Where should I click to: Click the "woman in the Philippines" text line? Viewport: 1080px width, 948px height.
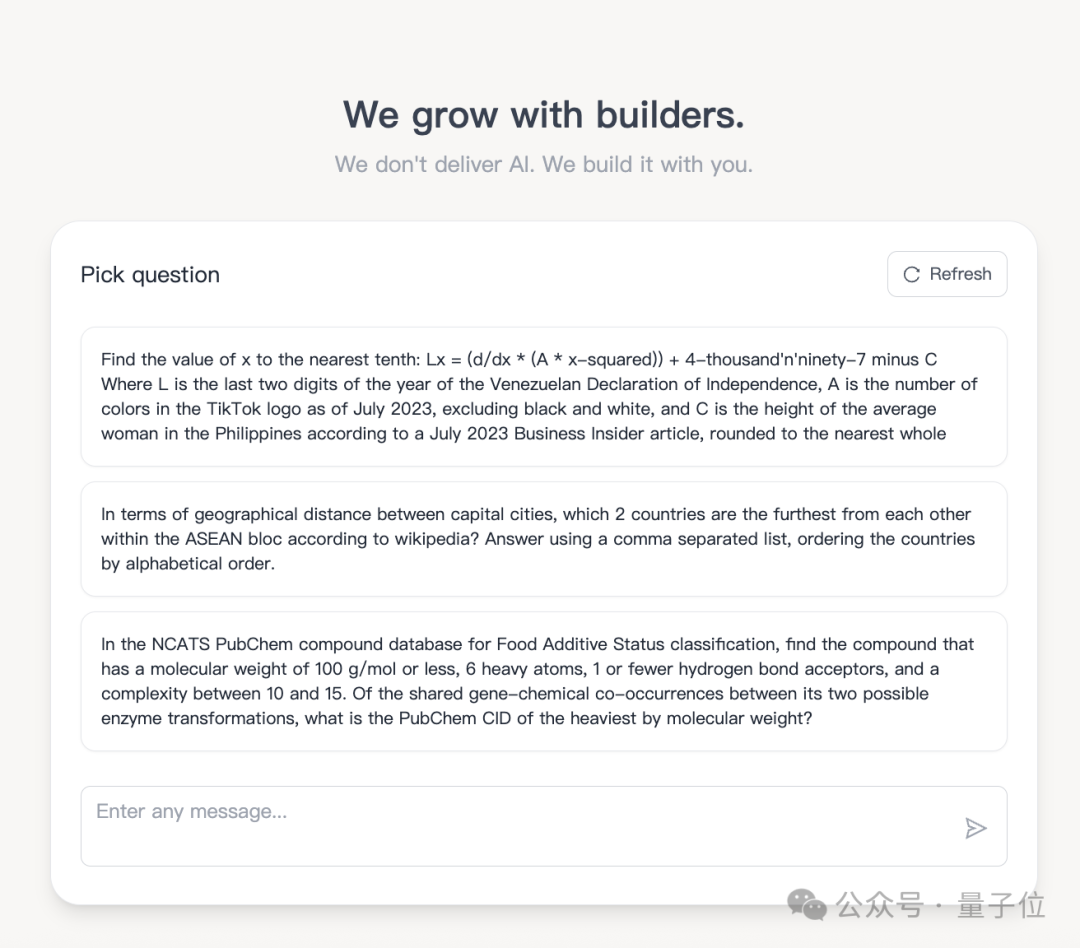point(523,434)
